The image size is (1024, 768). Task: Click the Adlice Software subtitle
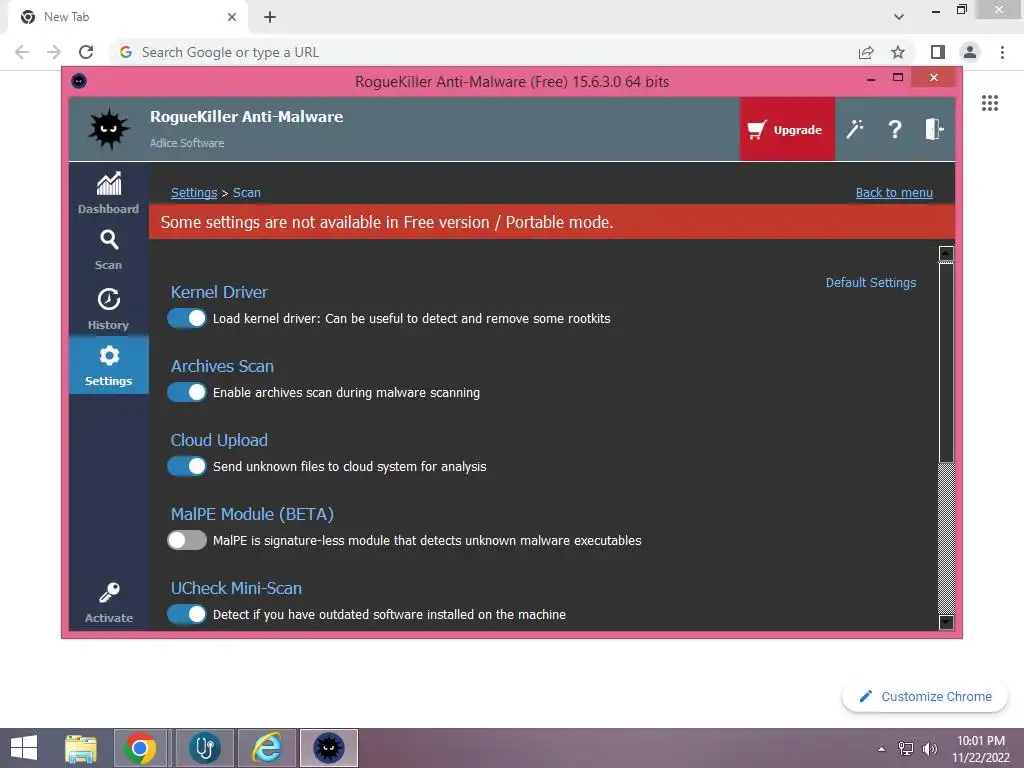[x=187, y=143]
